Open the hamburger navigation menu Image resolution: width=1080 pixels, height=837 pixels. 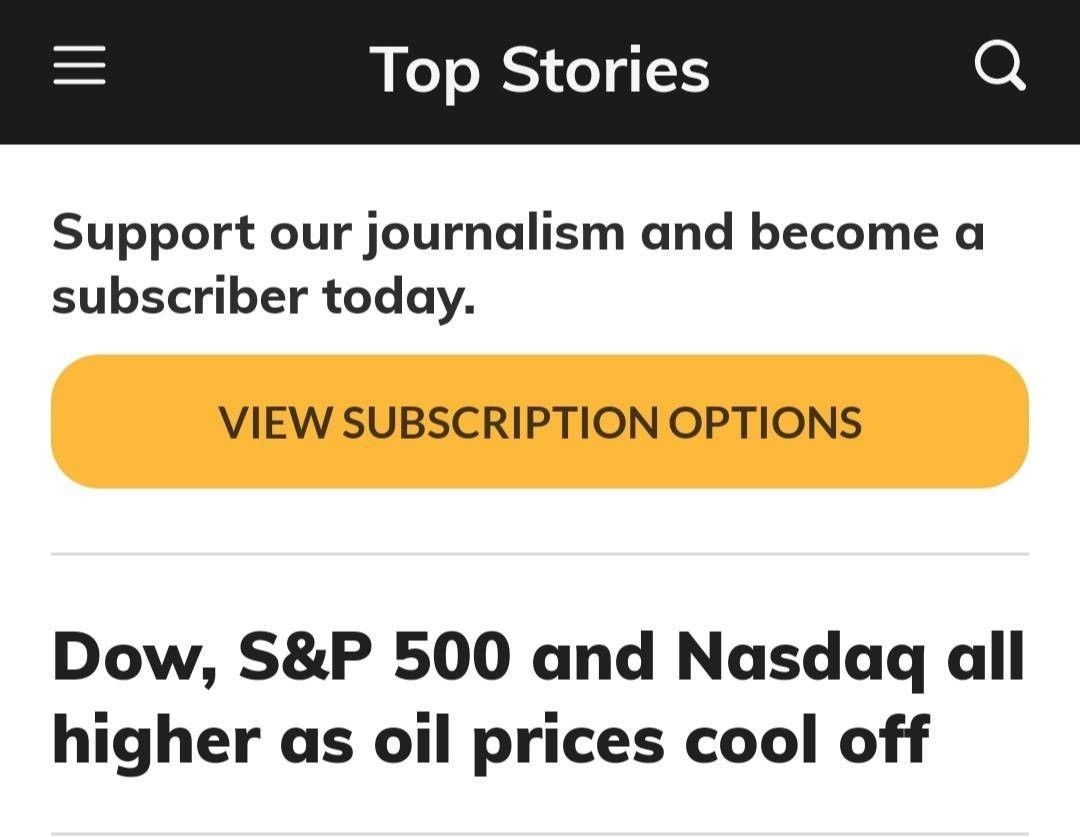(x=79, y=65)
